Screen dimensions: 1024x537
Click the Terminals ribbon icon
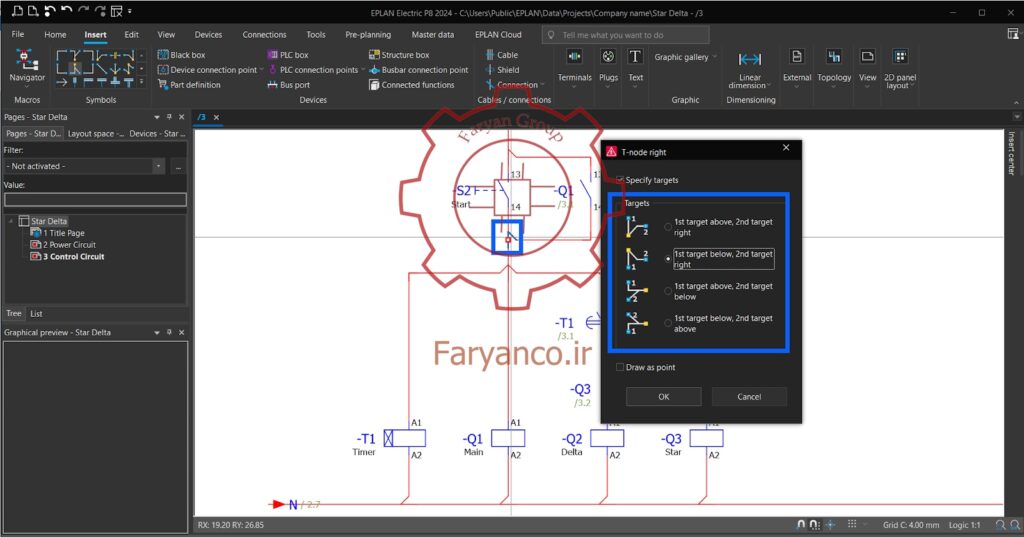[575, 57]
